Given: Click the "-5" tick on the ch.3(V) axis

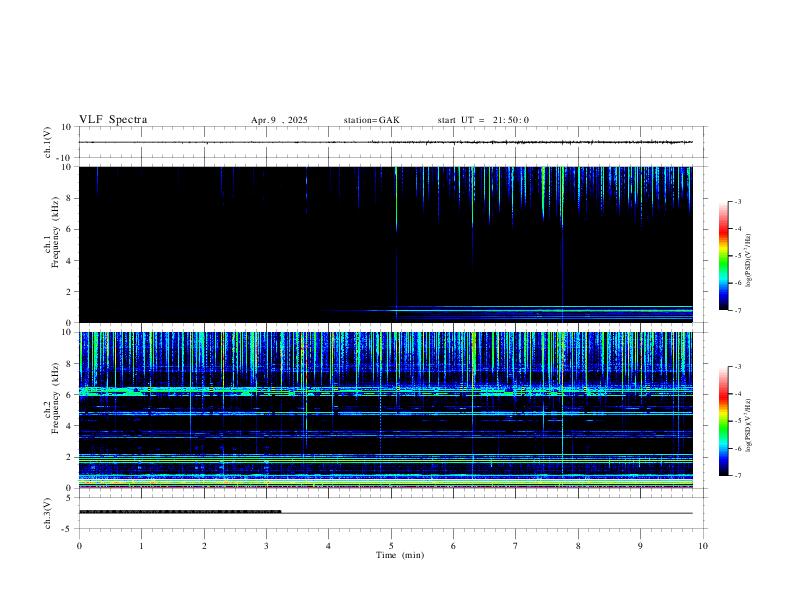Looking at the screenshot, I should click(x=68, y=529).
